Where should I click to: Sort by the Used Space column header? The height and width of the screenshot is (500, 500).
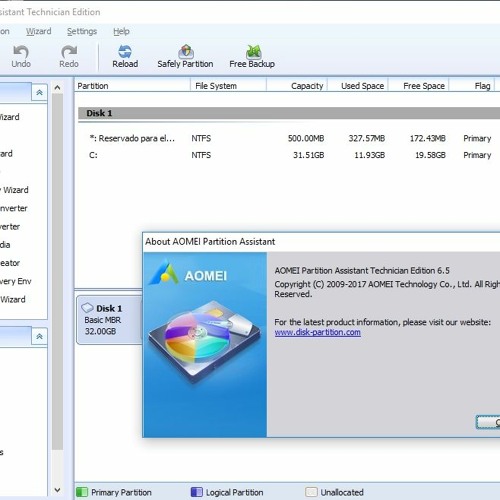click(358, 86)
